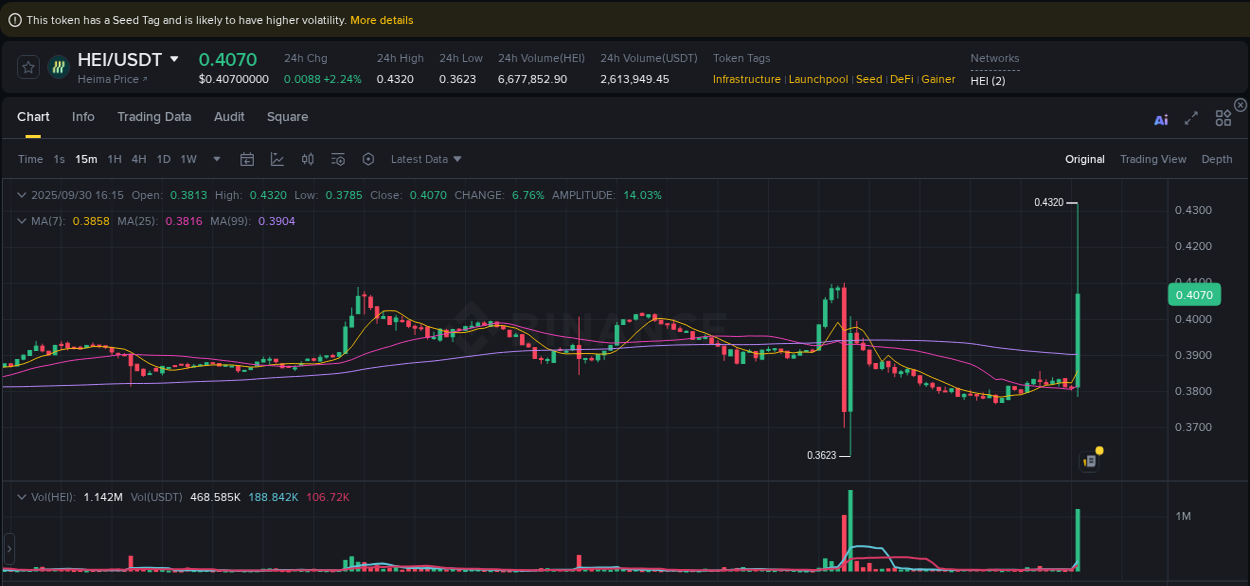Open the HEI/USDT pair selector dropdown
This screenshot has height=586, width=1250.
pos(172,58)
